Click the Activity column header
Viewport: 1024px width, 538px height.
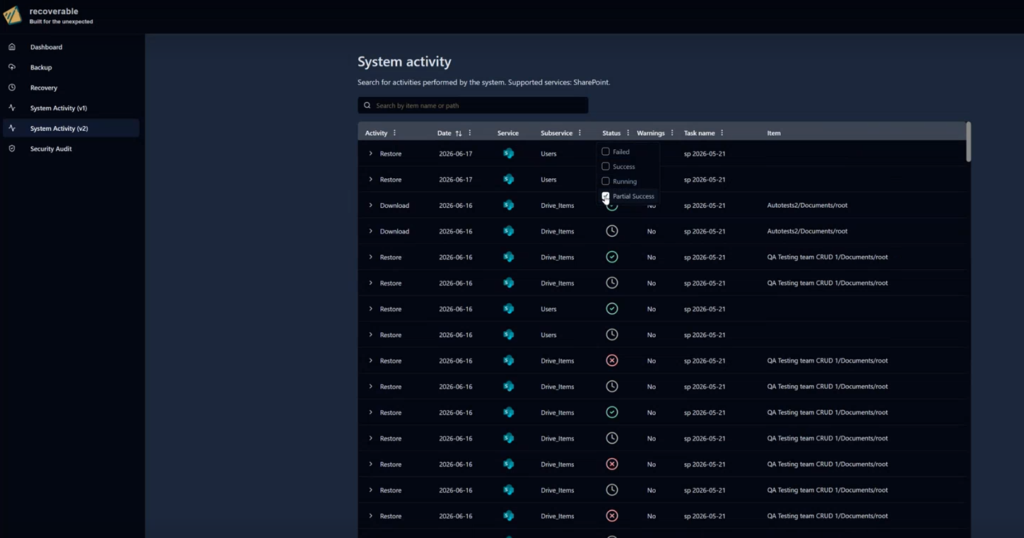(x=376, y=133)
